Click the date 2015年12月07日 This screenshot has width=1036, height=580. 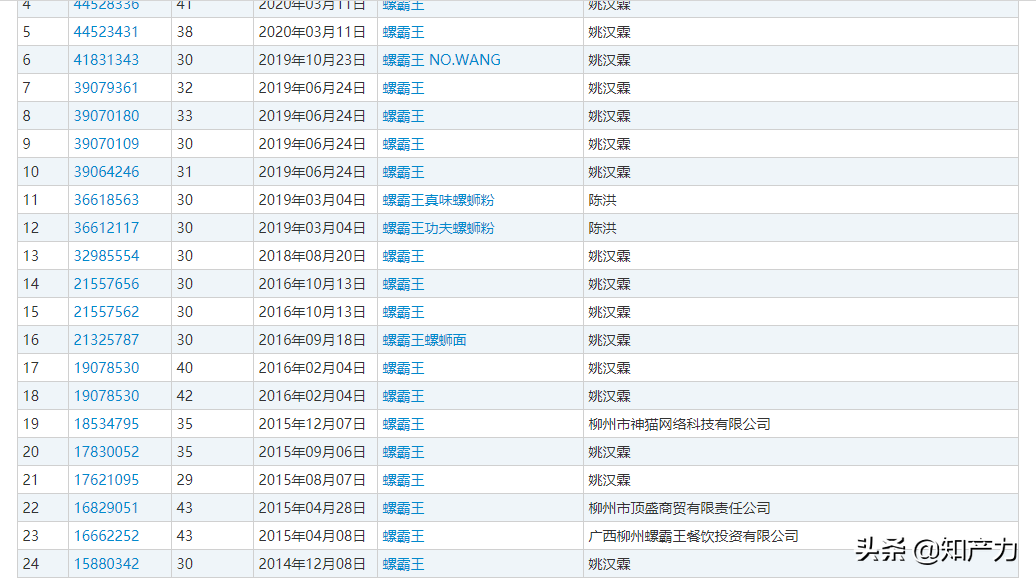[312, 423]
